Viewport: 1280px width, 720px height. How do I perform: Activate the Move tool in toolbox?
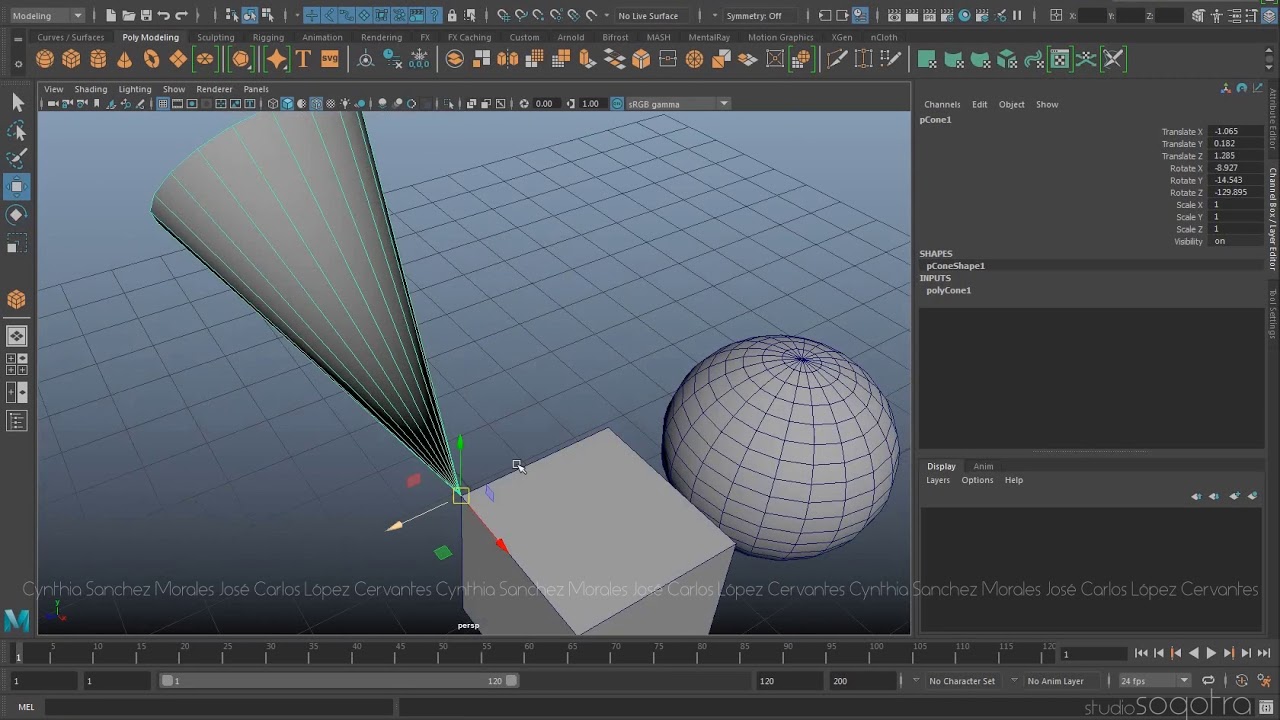click(17, 186)
